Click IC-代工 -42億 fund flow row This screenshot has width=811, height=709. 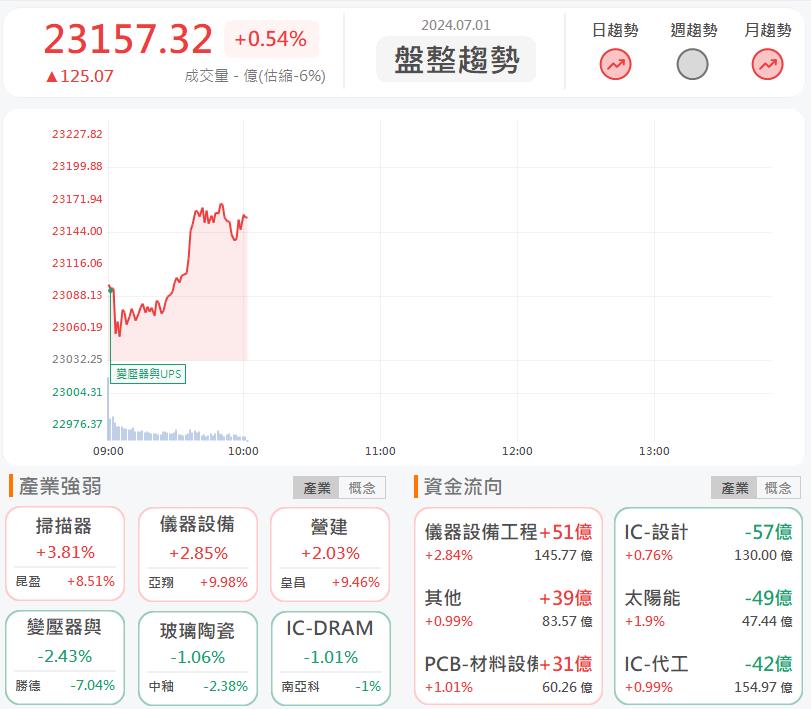click(x=708, y=674)
